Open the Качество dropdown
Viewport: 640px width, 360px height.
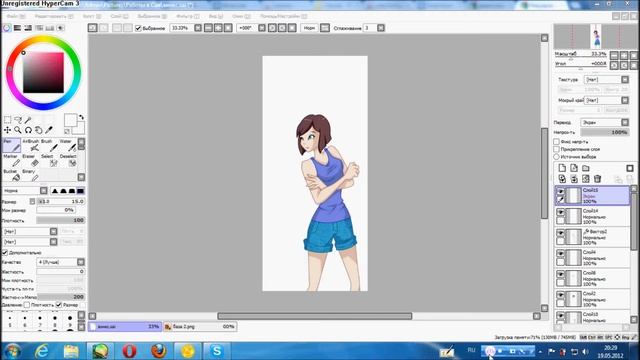[x=60, y=262]
